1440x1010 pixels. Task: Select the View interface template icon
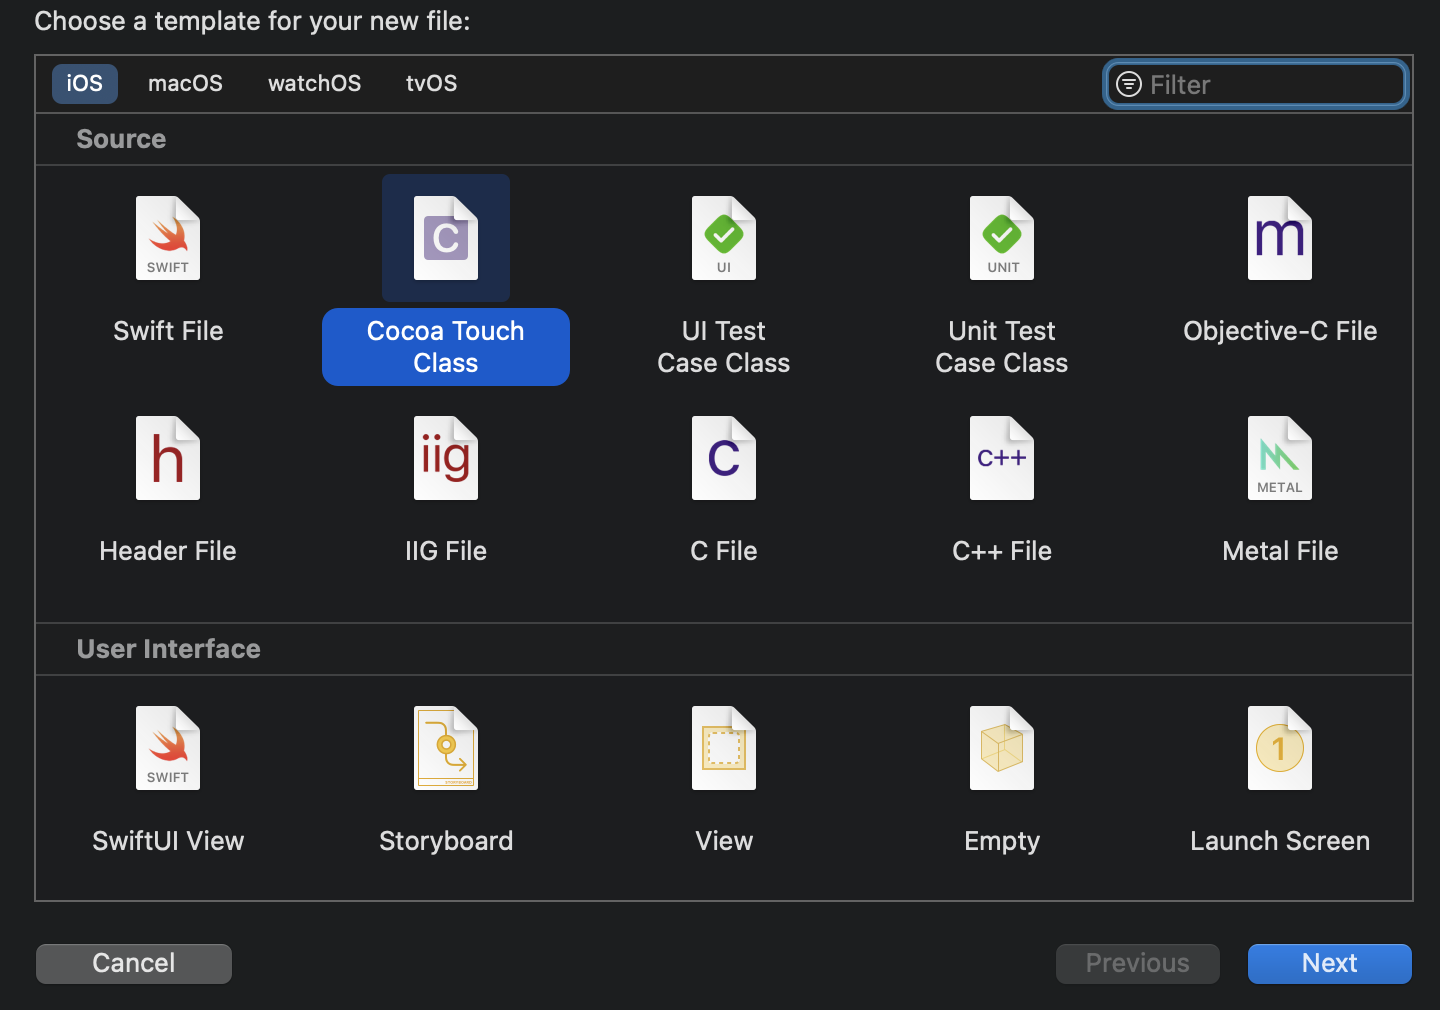click(724, 748)
